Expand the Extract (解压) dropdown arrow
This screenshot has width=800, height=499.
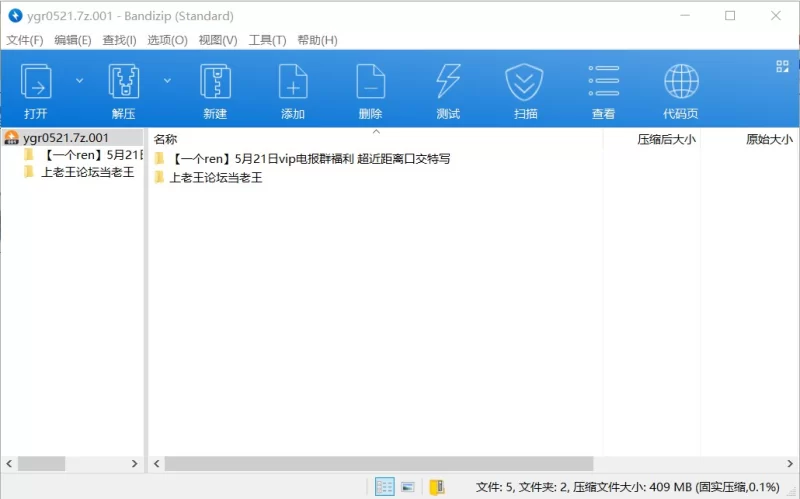pos(167,81)
